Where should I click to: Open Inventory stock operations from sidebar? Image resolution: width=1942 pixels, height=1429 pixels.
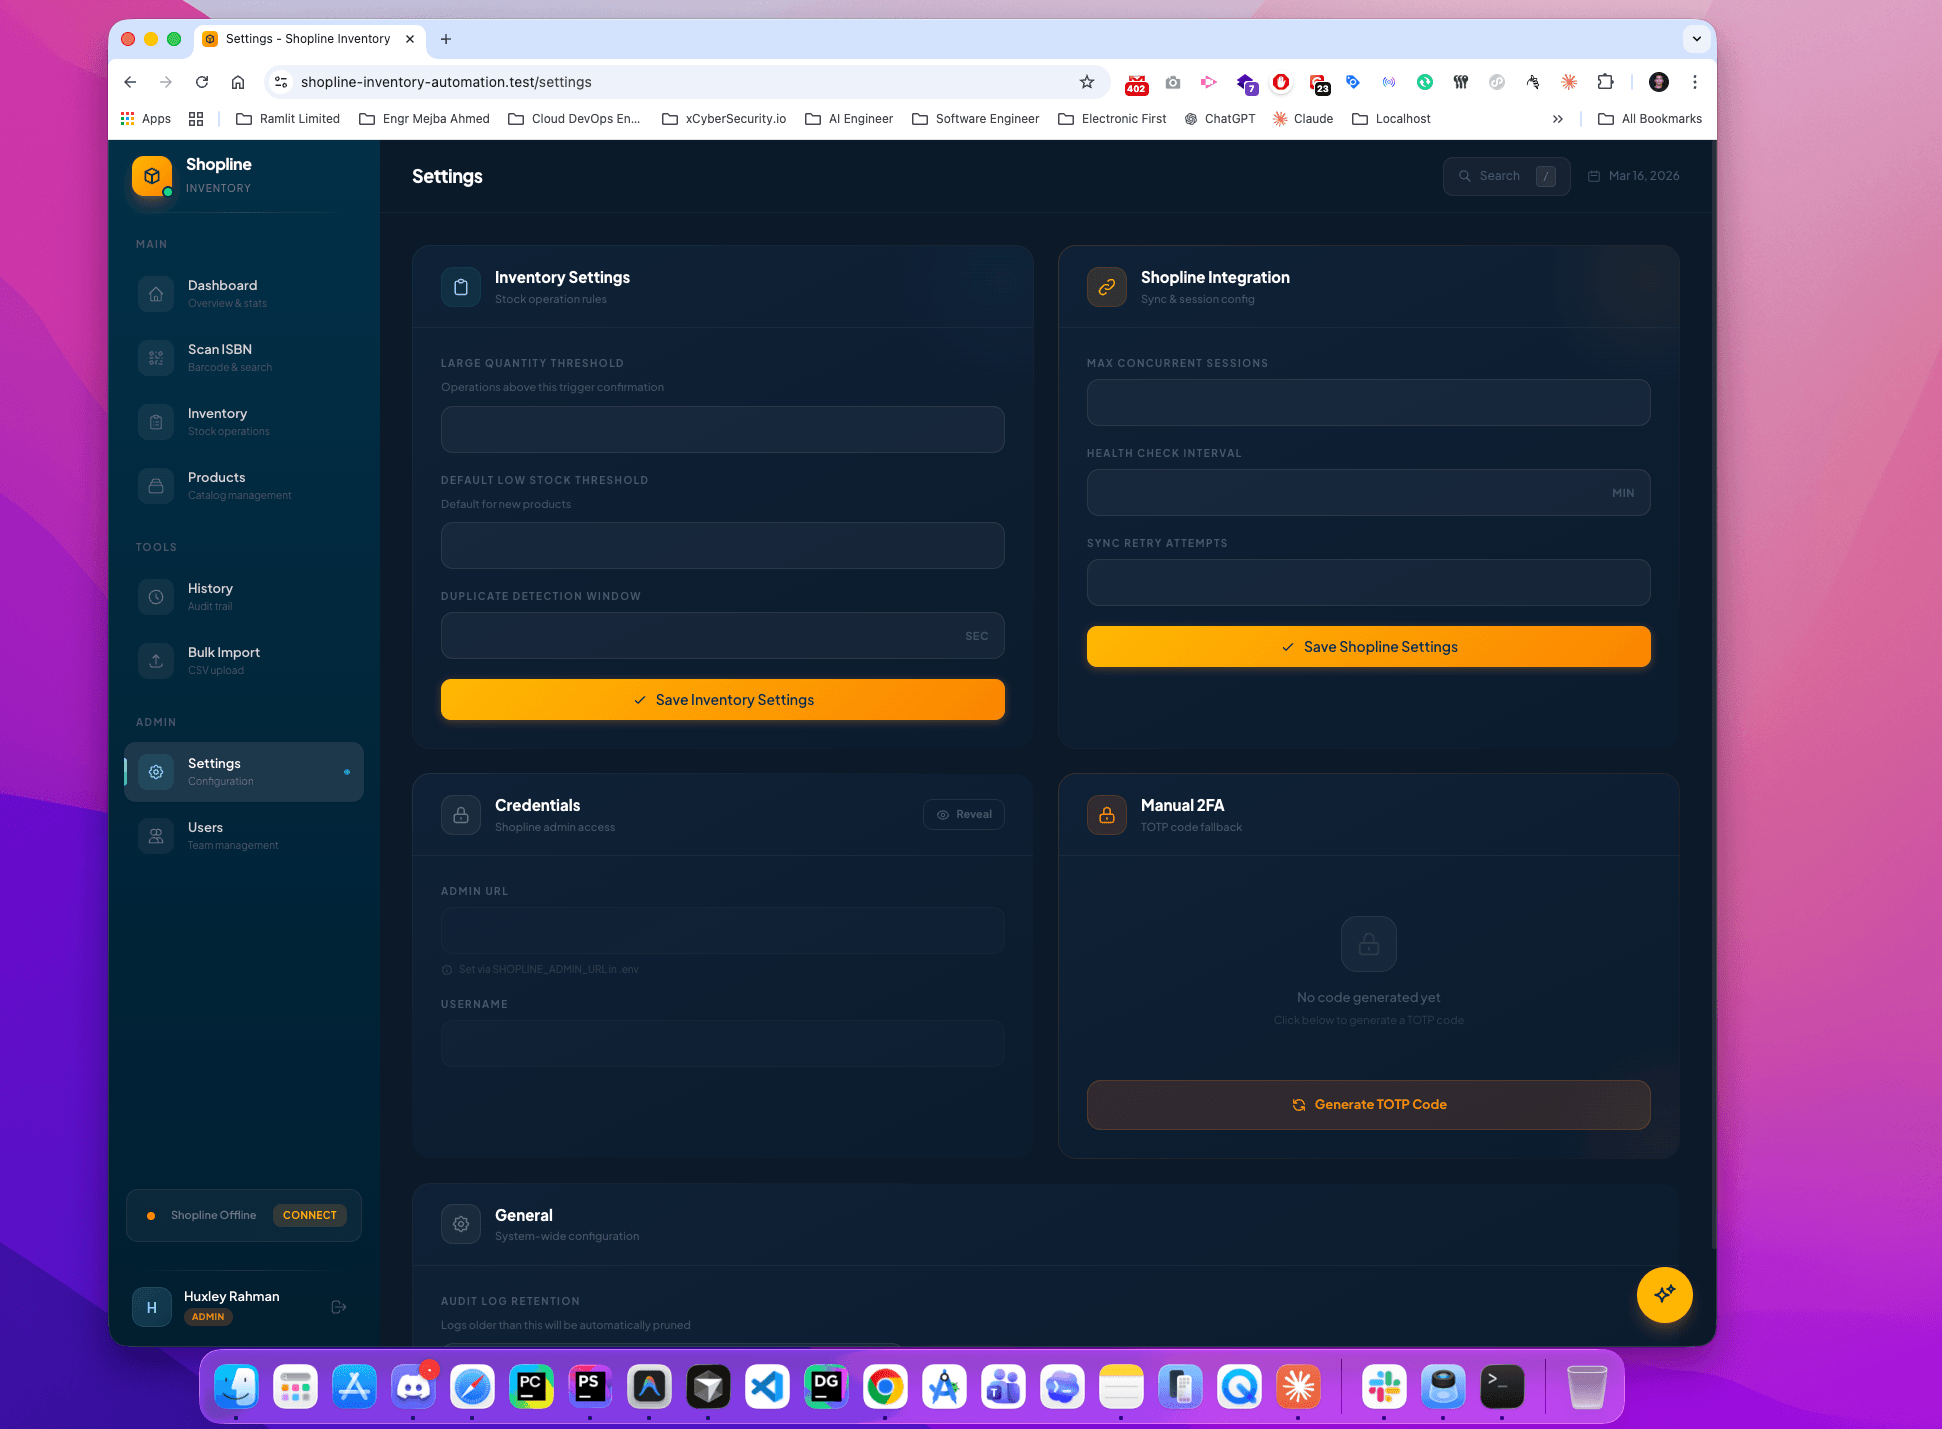pos(218,421)
